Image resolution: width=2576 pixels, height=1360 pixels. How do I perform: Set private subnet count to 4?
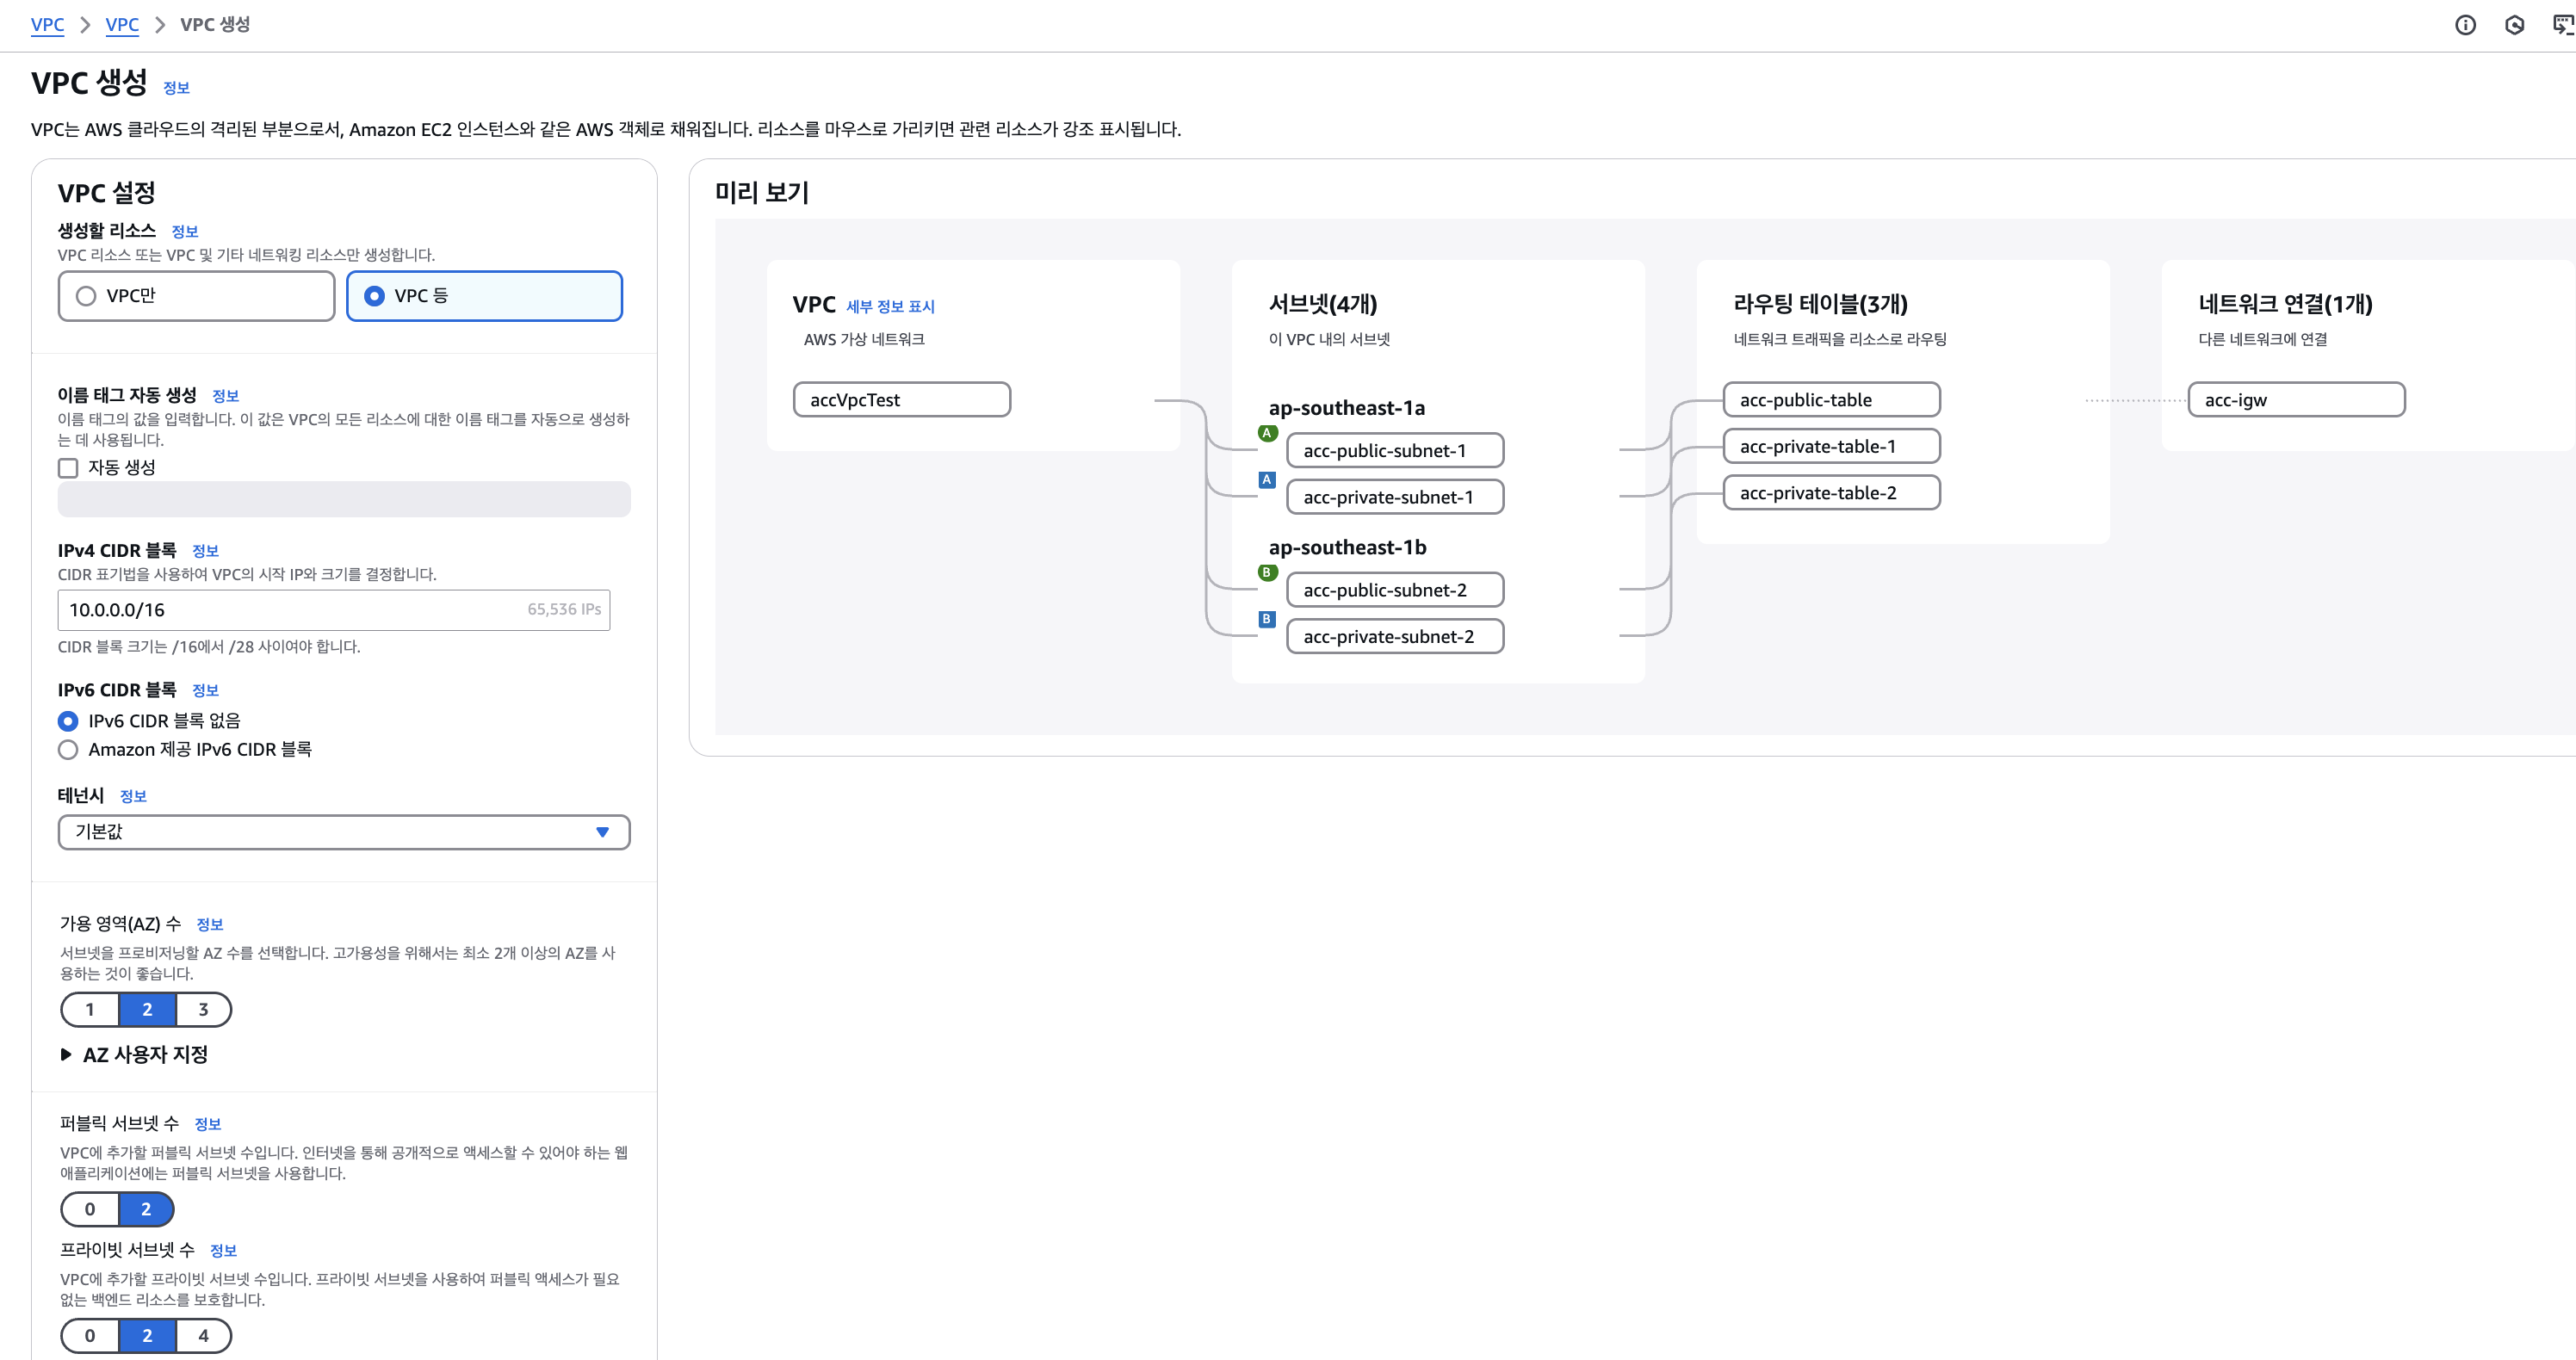pyautogui.click(x=203, y=1336)
